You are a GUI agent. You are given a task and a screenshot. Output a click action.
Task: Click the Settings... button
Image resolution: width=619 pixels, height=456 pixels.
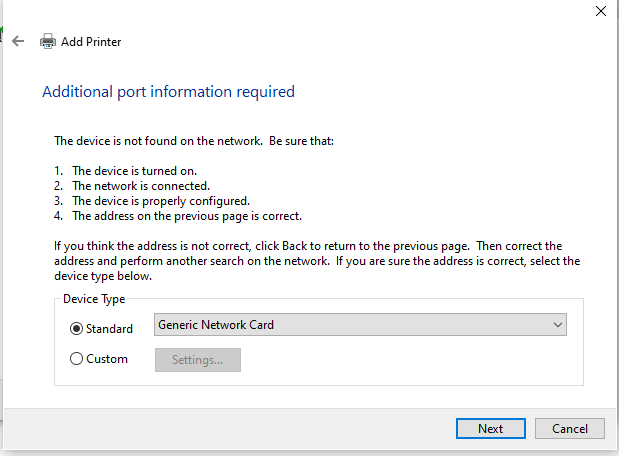[197, 359]
